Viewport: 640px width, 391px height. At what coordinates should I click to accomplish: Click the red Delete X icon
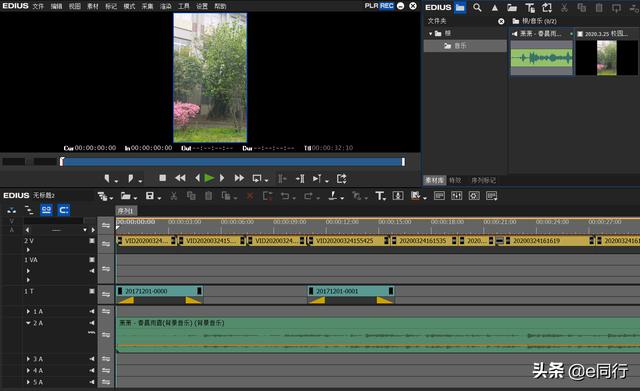(x=250, y=196)
